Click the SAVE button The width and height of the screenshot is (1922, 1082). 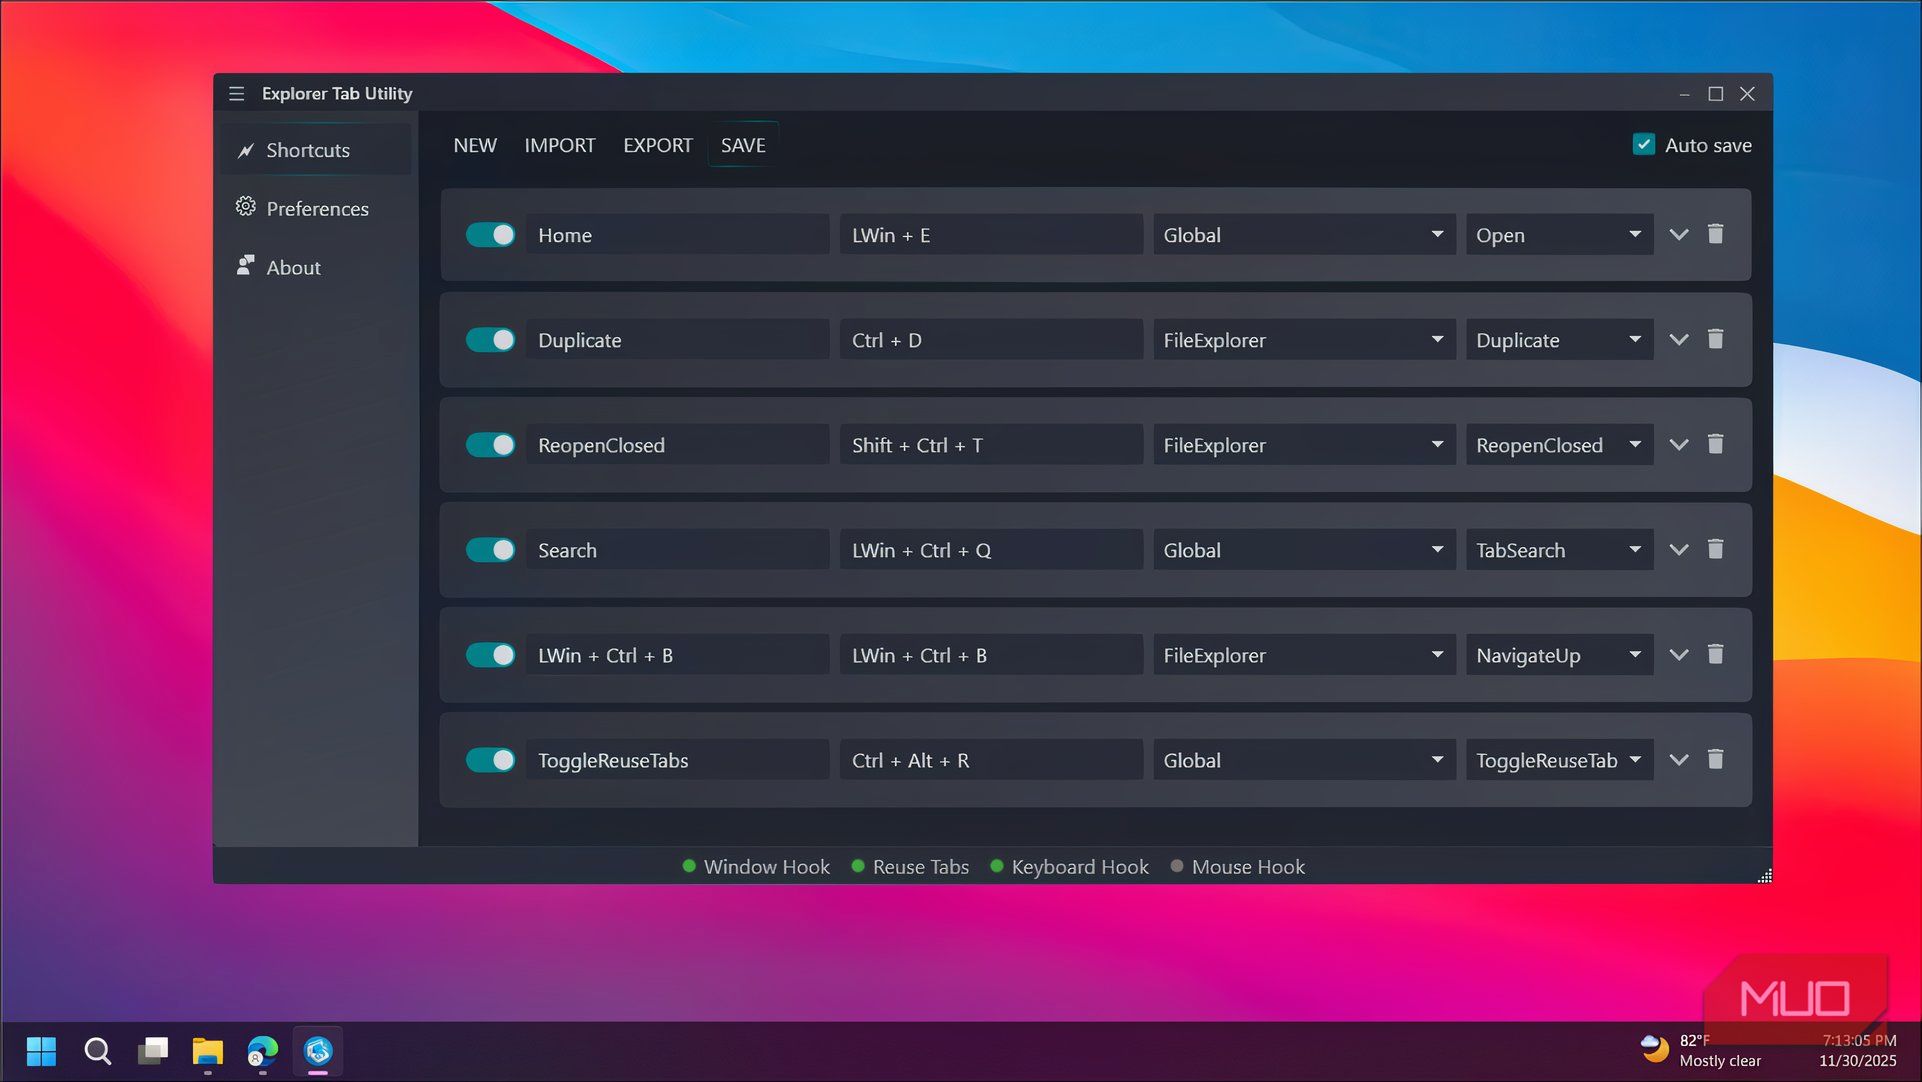click(743, 145)
